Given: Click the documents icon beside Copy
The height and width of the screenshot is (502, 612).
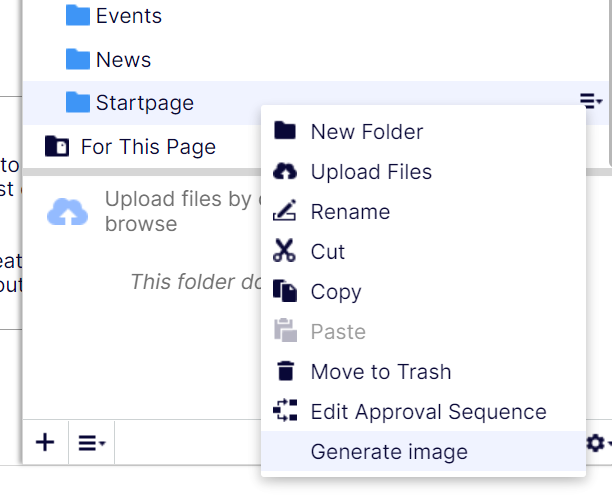Looking at the screenshot, I should 285,291.
